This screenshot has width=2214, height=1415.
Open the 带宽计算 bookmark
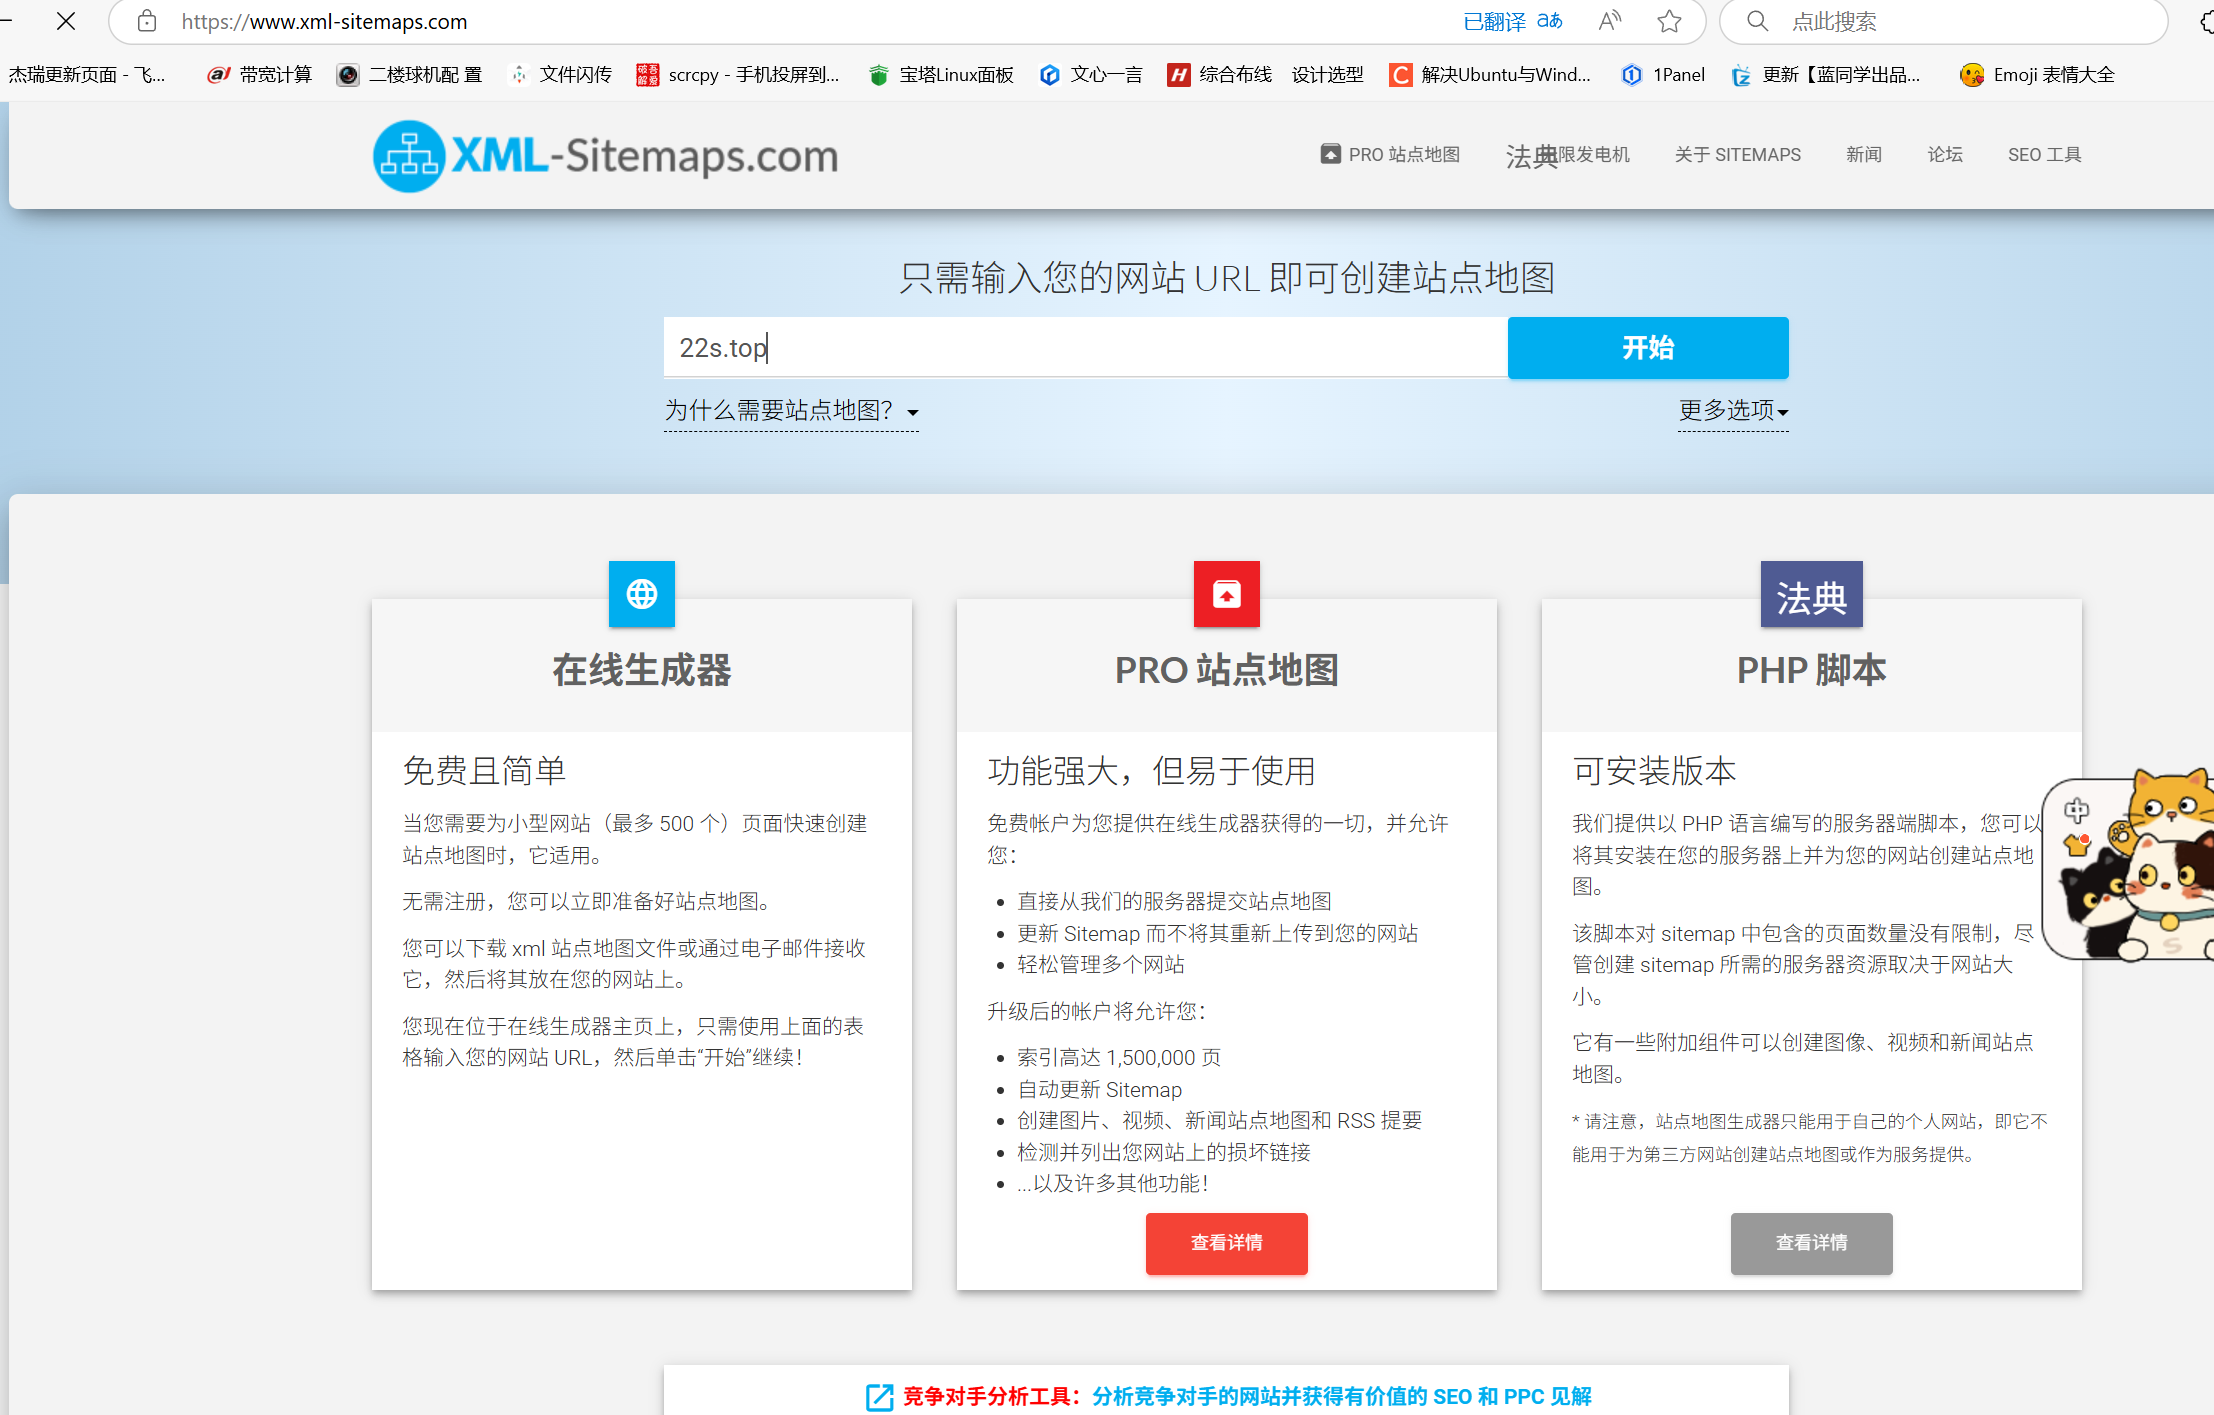[259, 75]
